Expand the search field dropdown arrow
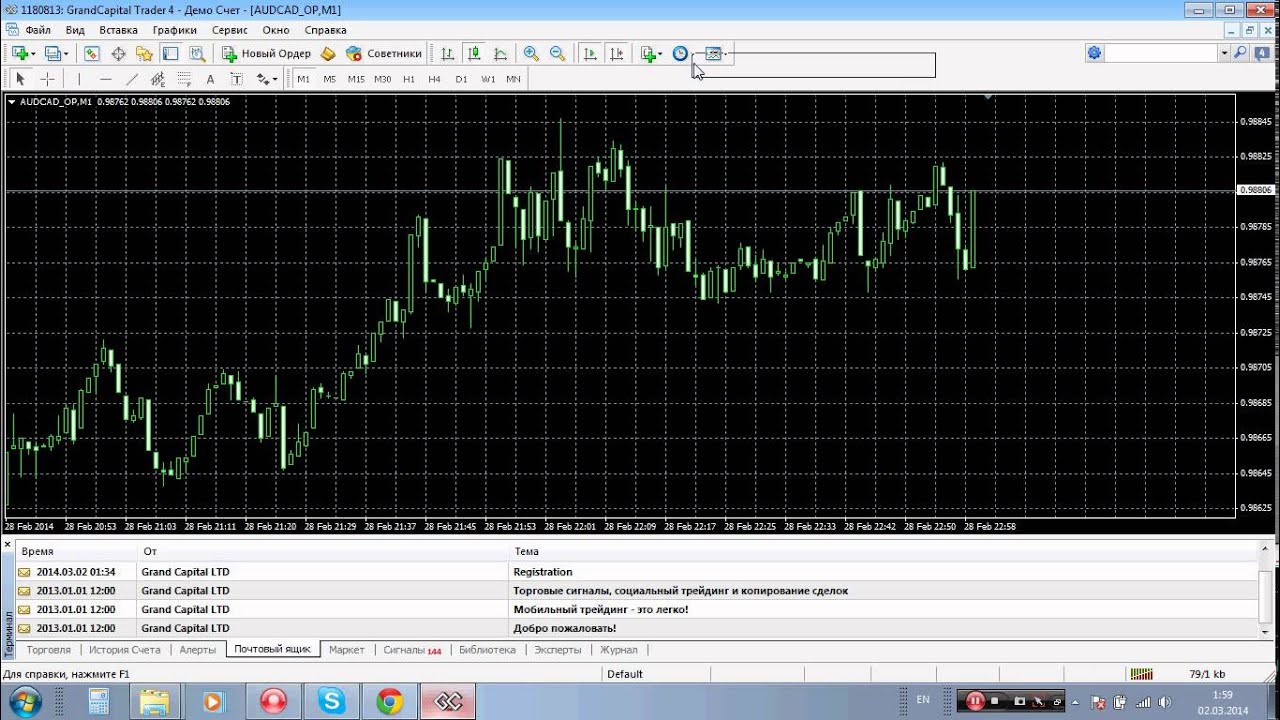Viewport: 1280px width, 720px height. coord(1224,53)
